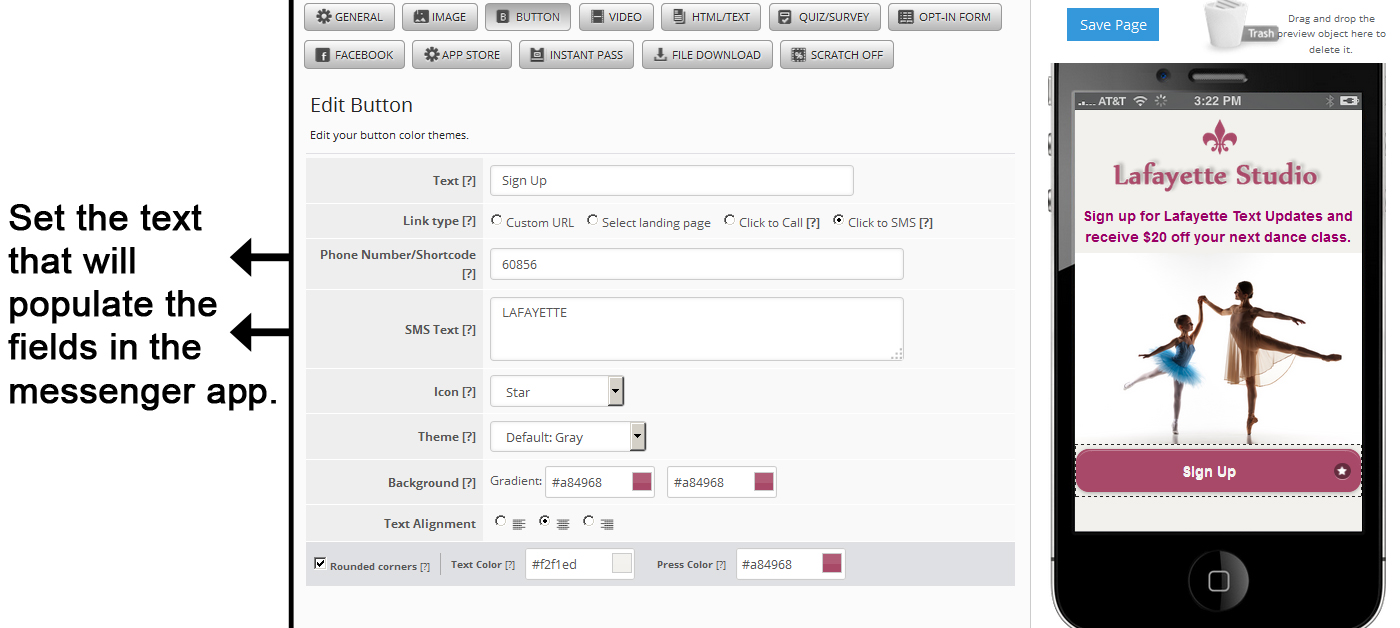Image resolution: width=1400 pixels, height=628 pixels.
Task: Select Click to Call link type
Action: (x=730, y=220)
